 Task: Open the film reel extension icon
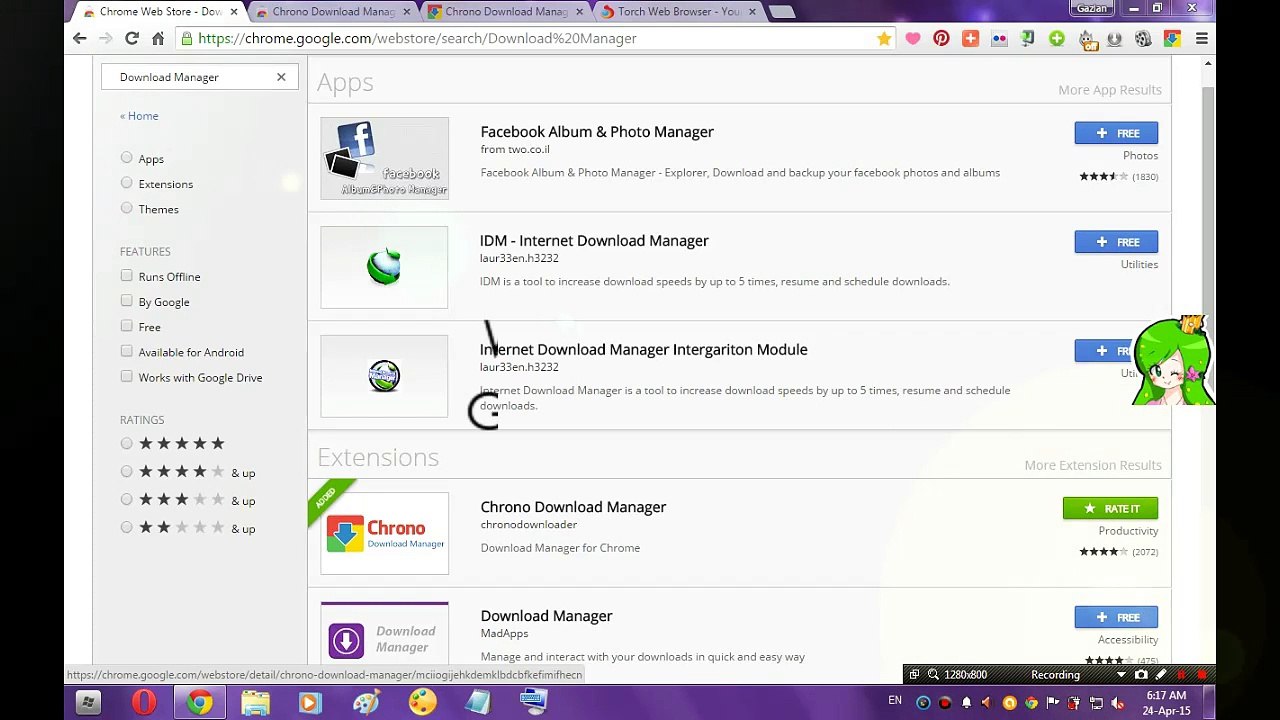(x=1143, y=38)
